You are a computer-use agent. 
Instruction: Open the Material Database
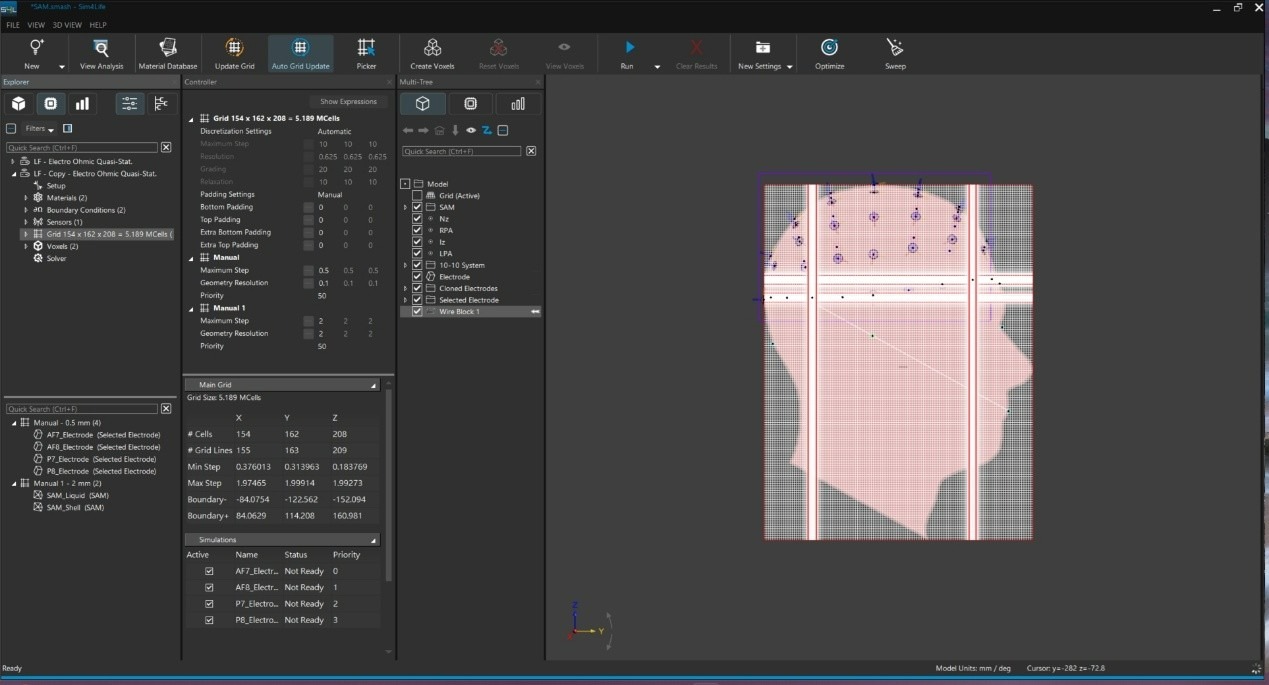coord(167,48)
